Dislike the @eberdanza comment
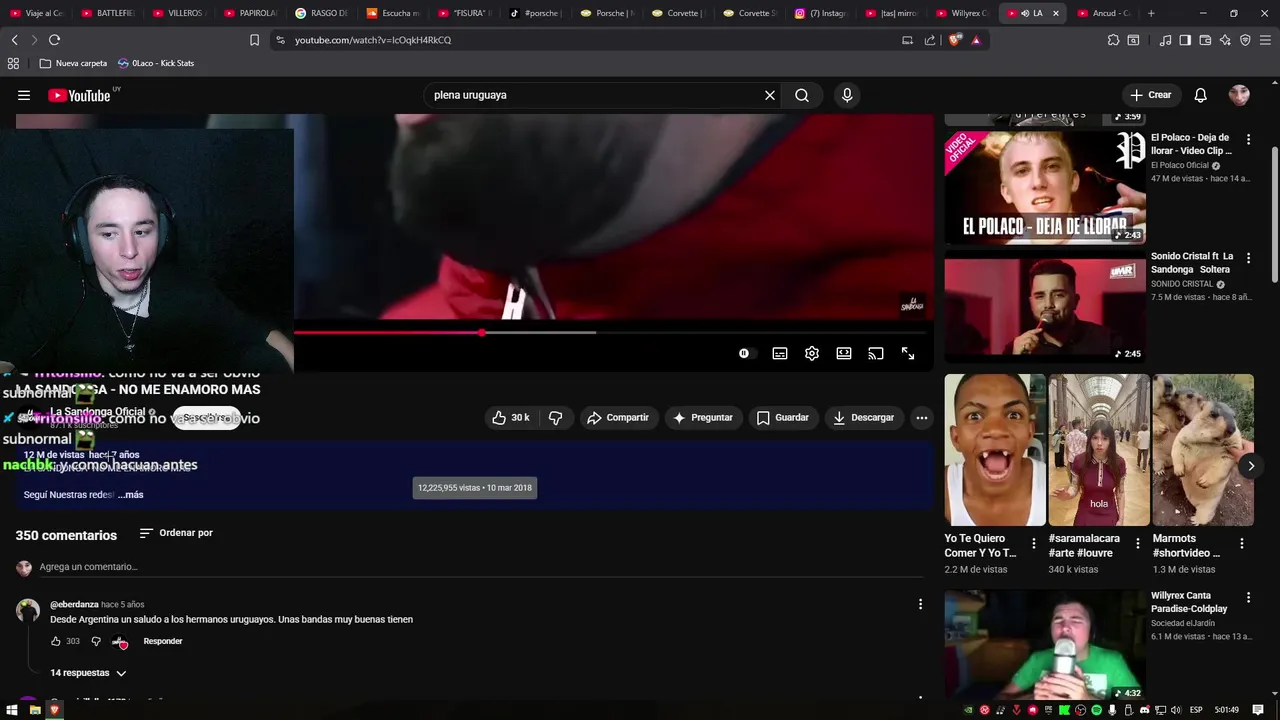This screenshot has width=1280, height=720. pyautogui.click(x=96, y=641)
